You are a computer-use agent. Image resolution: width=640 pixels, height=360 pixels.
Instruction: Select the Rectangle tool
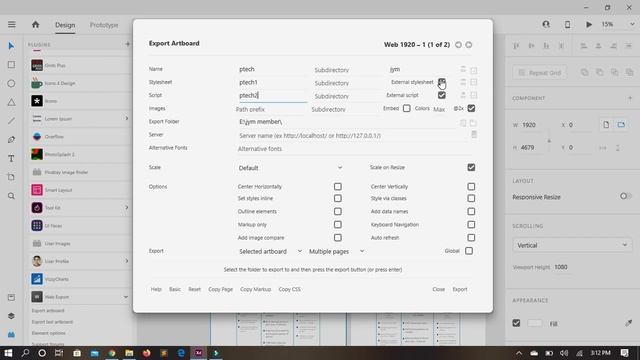click(11, 64)
